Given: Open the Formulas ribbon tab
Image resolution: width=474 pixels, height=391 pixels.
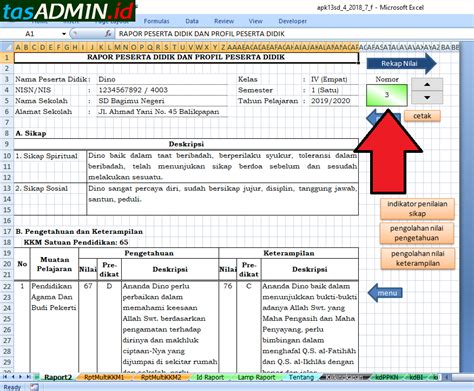Looking at the screenshot, I should (156, 21).
